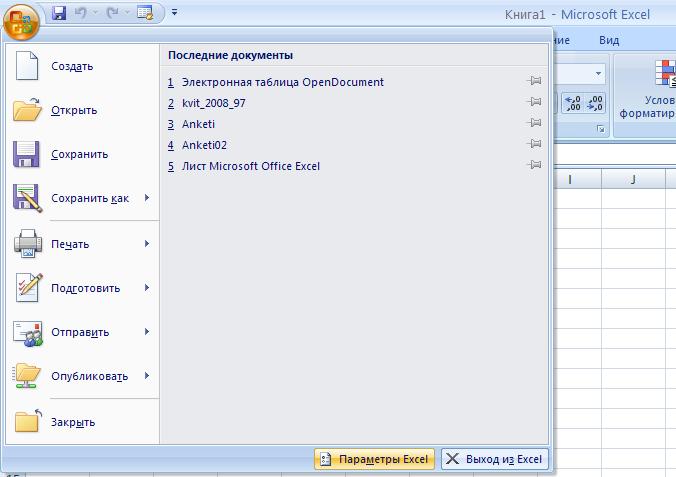Click Параметры Excel button
Screen dimensions: 676x477
374,459
